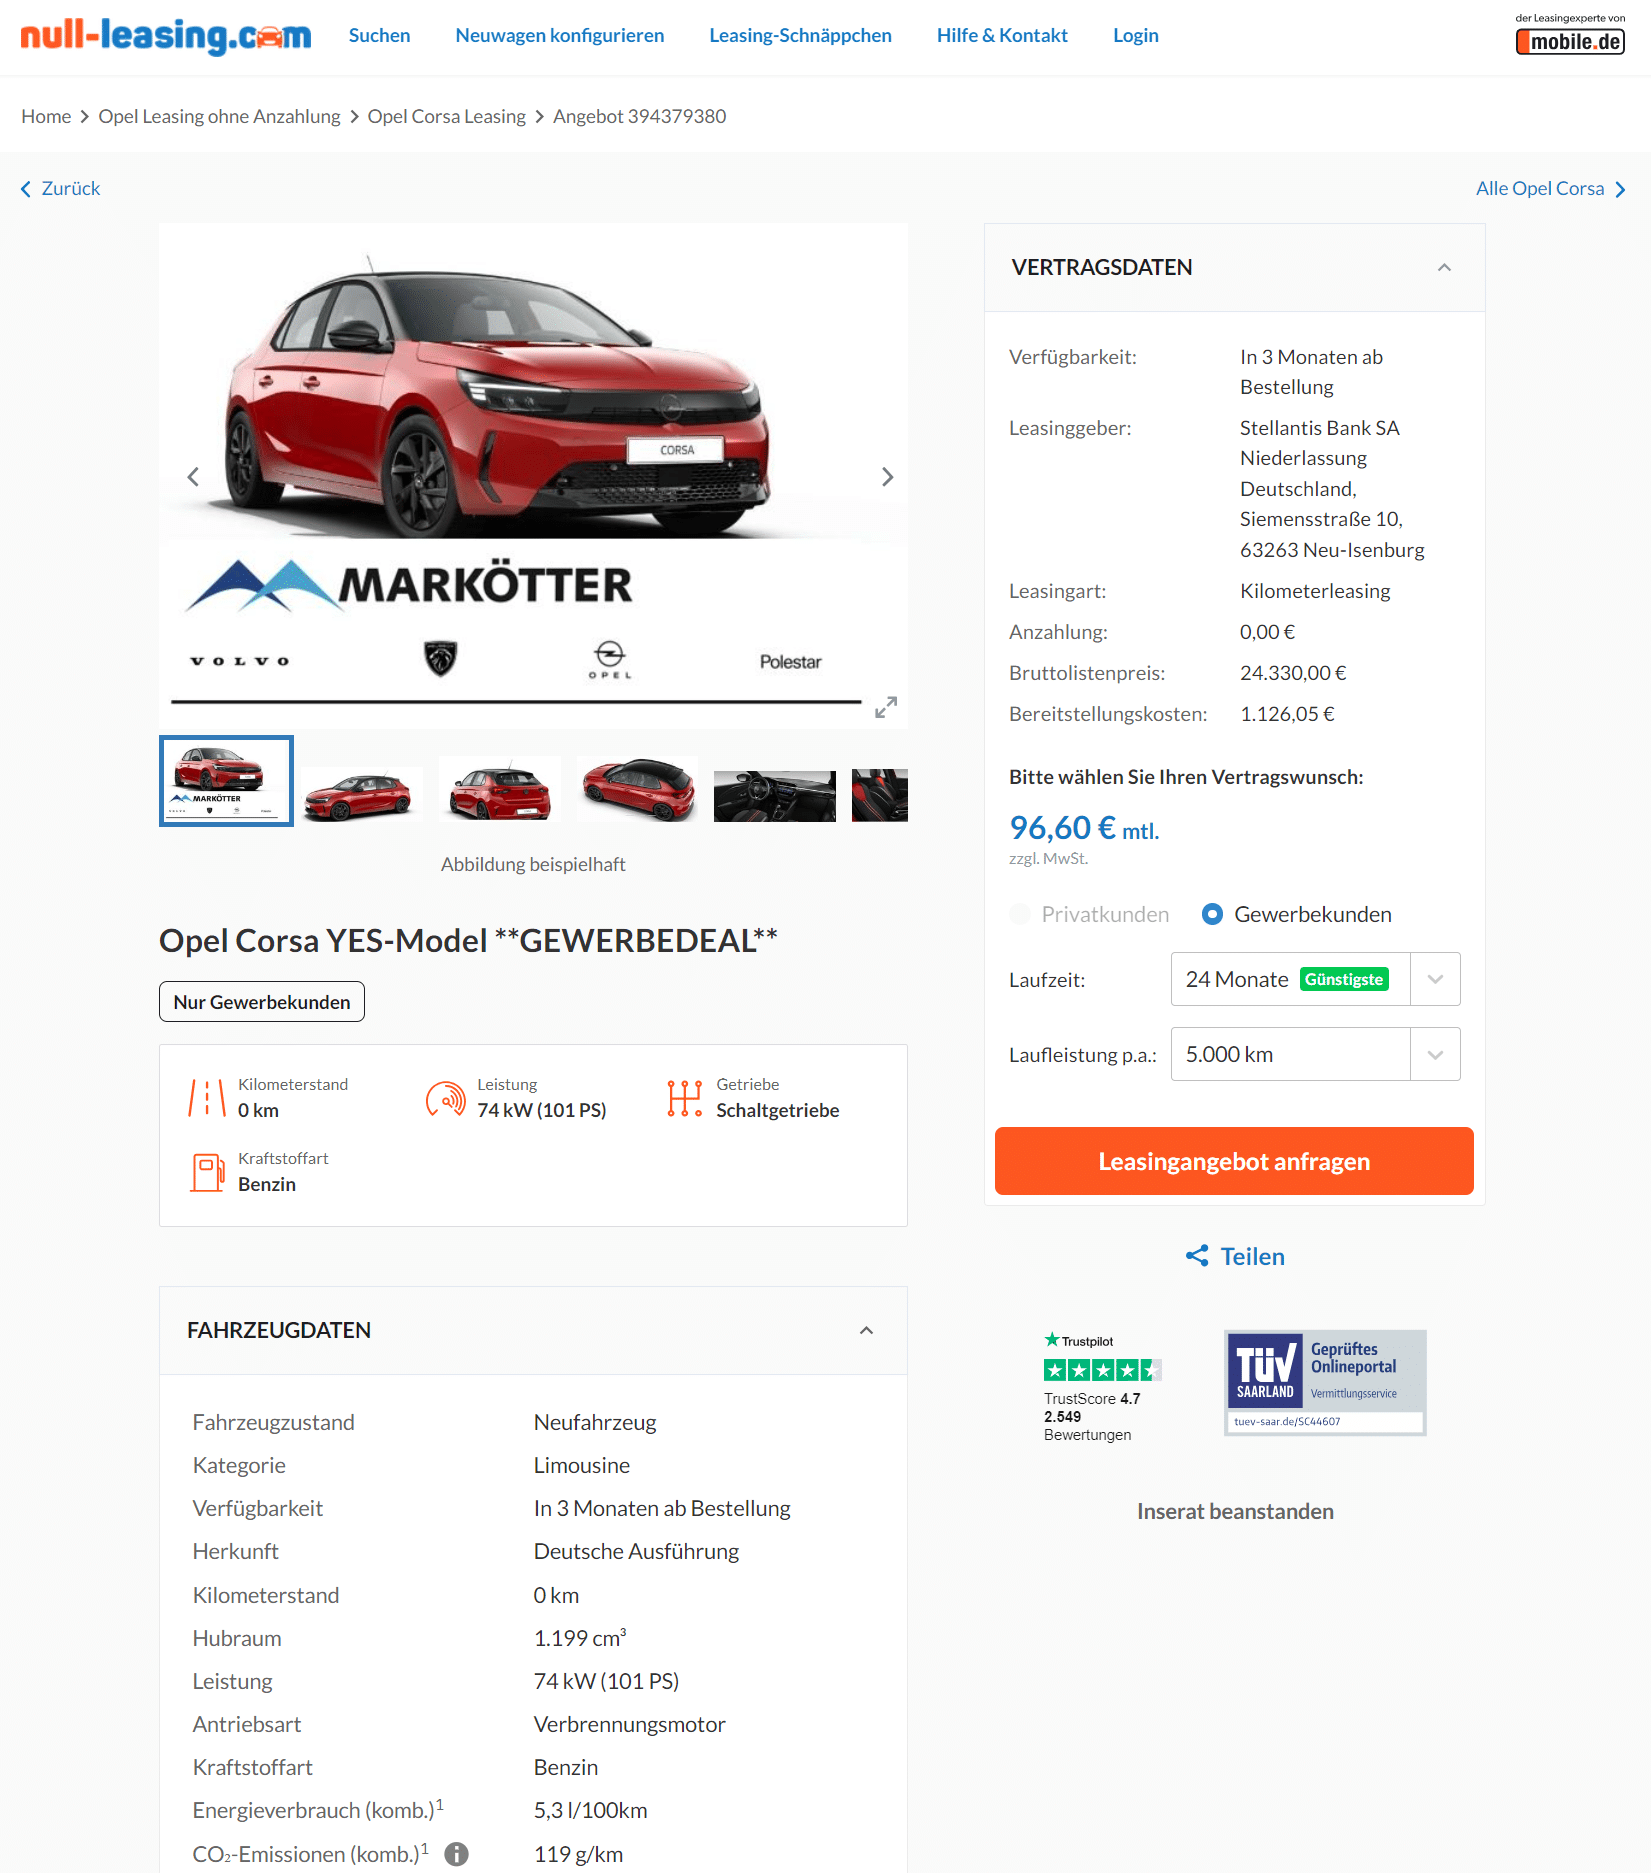Expand car image to fullscreen

(x=886, y=707)
